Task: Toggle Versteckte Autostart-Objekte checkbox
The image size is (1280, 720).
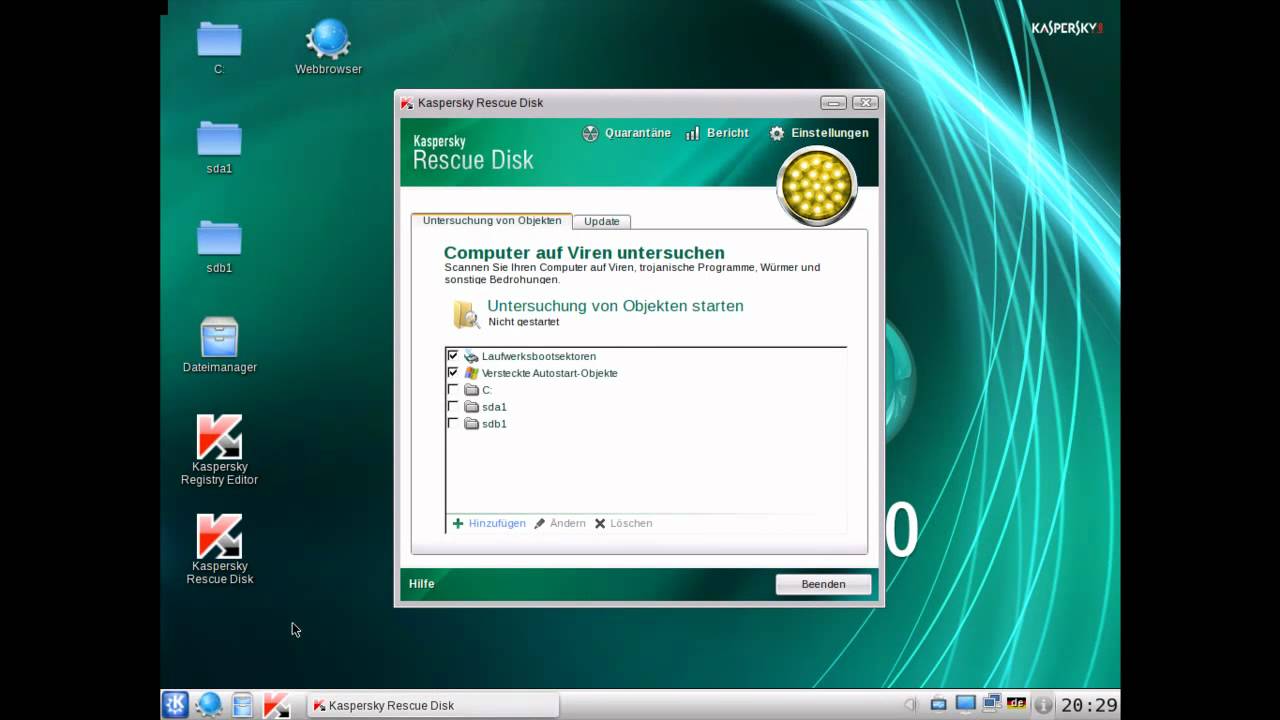Action: [453, 373]
